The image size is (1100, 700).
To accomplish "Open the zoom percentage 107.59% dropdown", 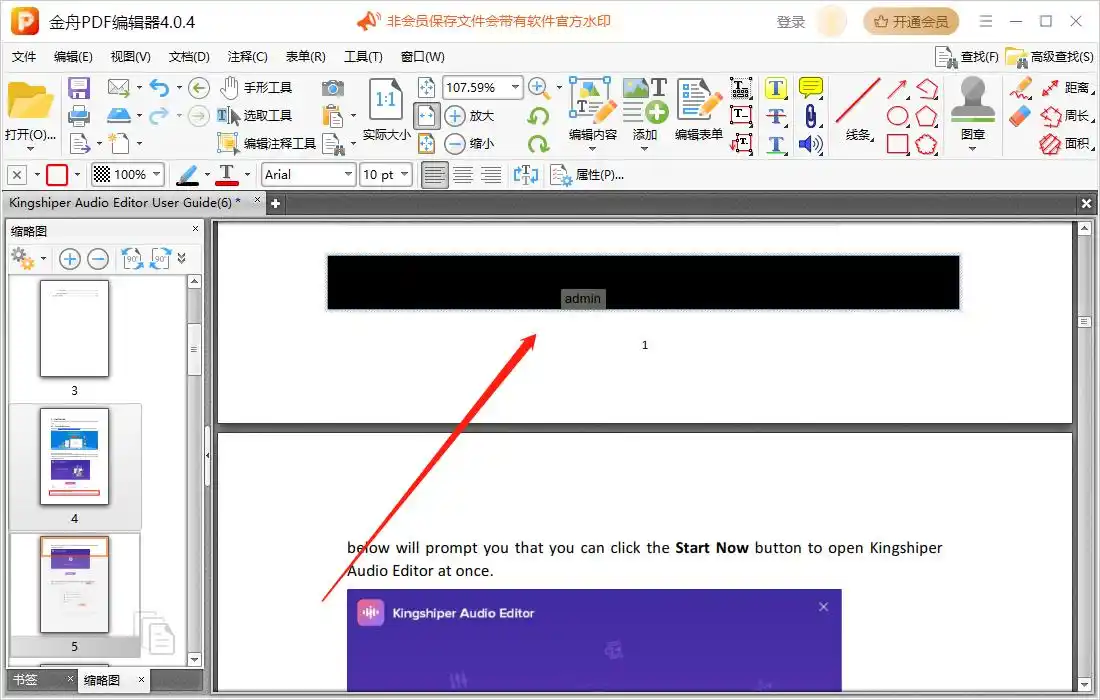I will pyautogui.click(x=516, y=88).
